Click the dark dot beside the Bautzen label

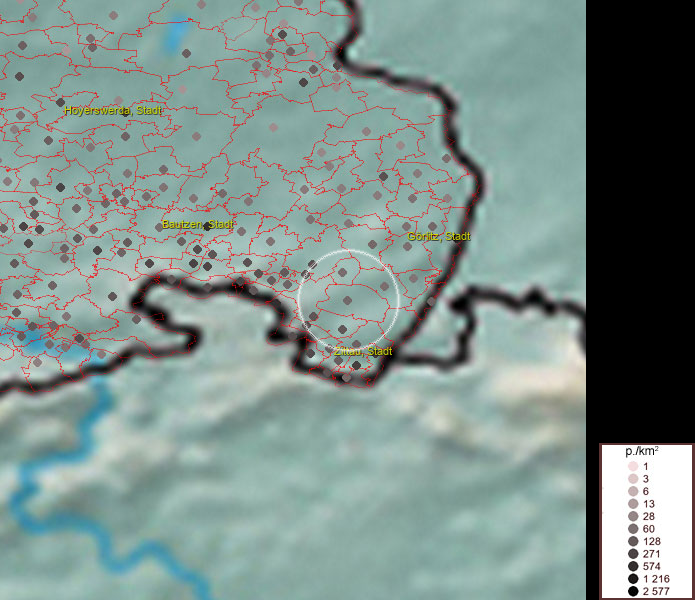pyautogui.click(x=207, y=226)
